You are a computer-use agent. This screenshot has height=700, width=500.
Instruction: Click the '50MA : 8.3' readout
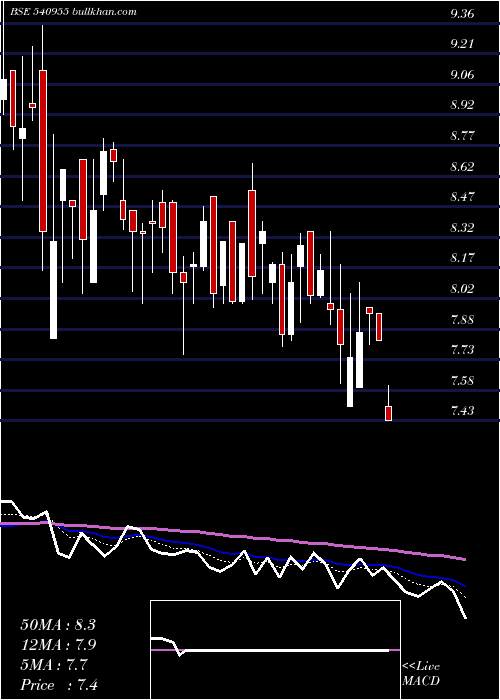(x=58, y=625)
